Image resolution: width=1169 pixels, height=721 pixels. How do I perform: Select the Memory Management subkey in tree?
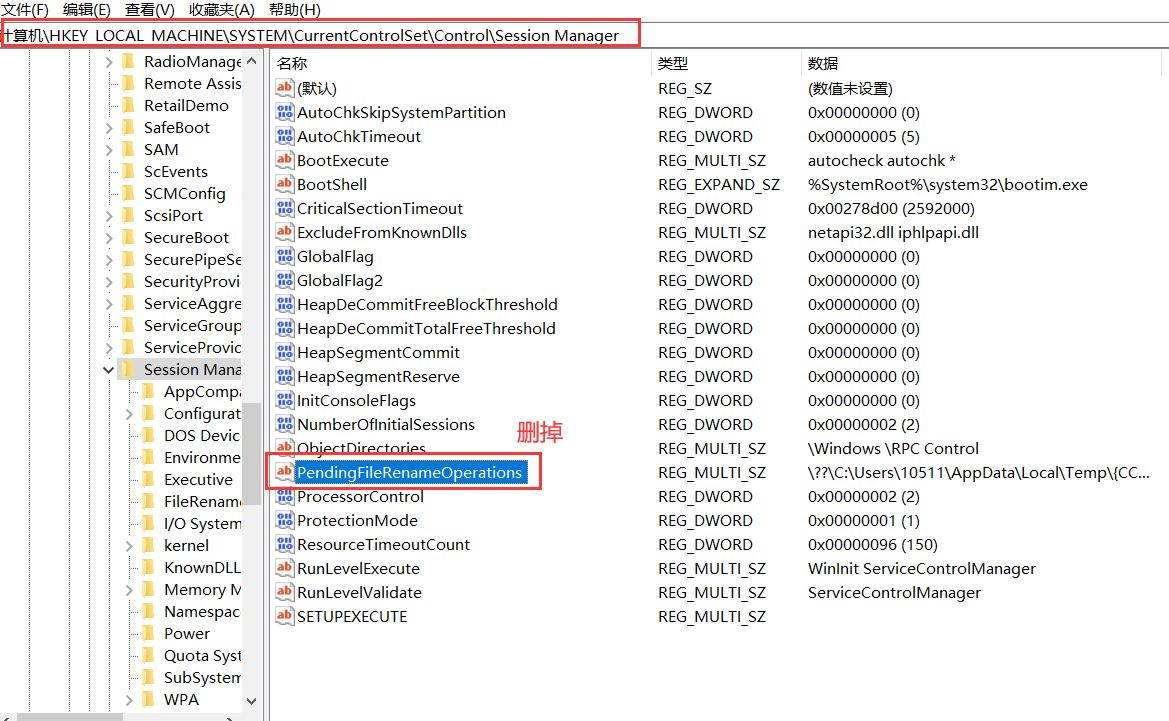pyautogui.click(x=202, y=590)
